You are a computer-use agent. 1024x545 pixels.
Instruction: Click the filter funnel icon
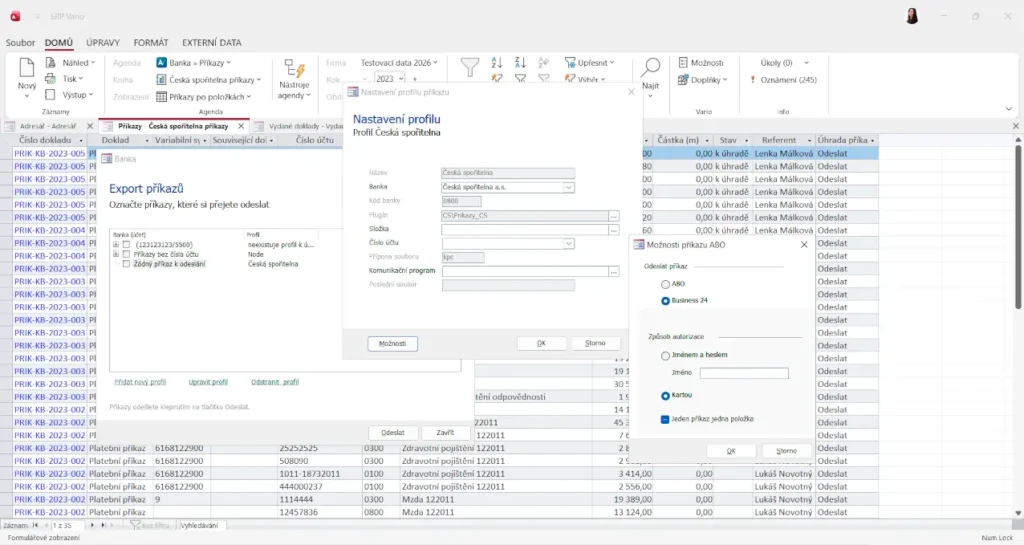click(469, 67)
